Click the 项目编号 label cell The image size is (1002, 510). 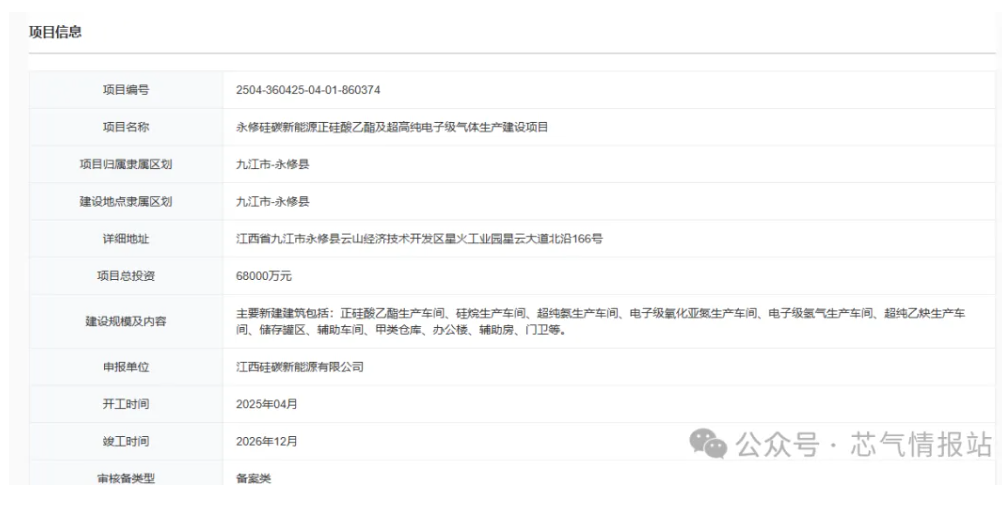[126, 90]
